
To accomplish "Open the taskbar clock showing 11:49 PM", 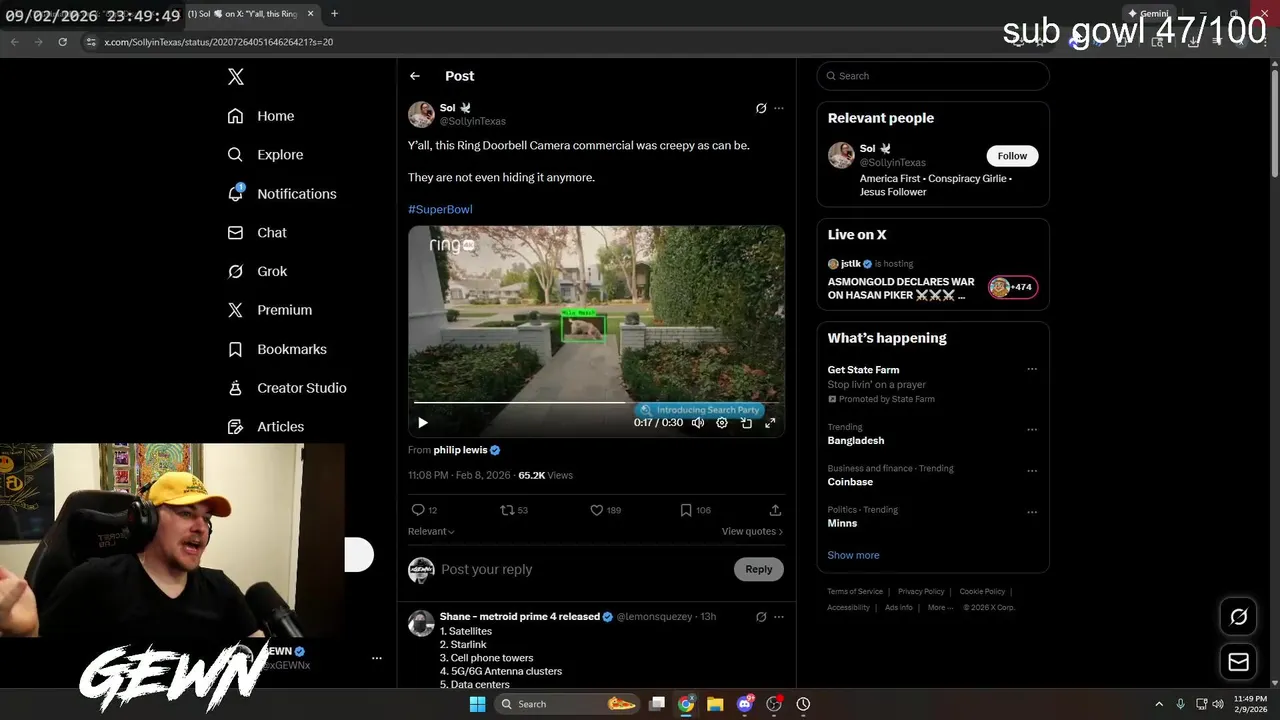I will (1251, 704).
